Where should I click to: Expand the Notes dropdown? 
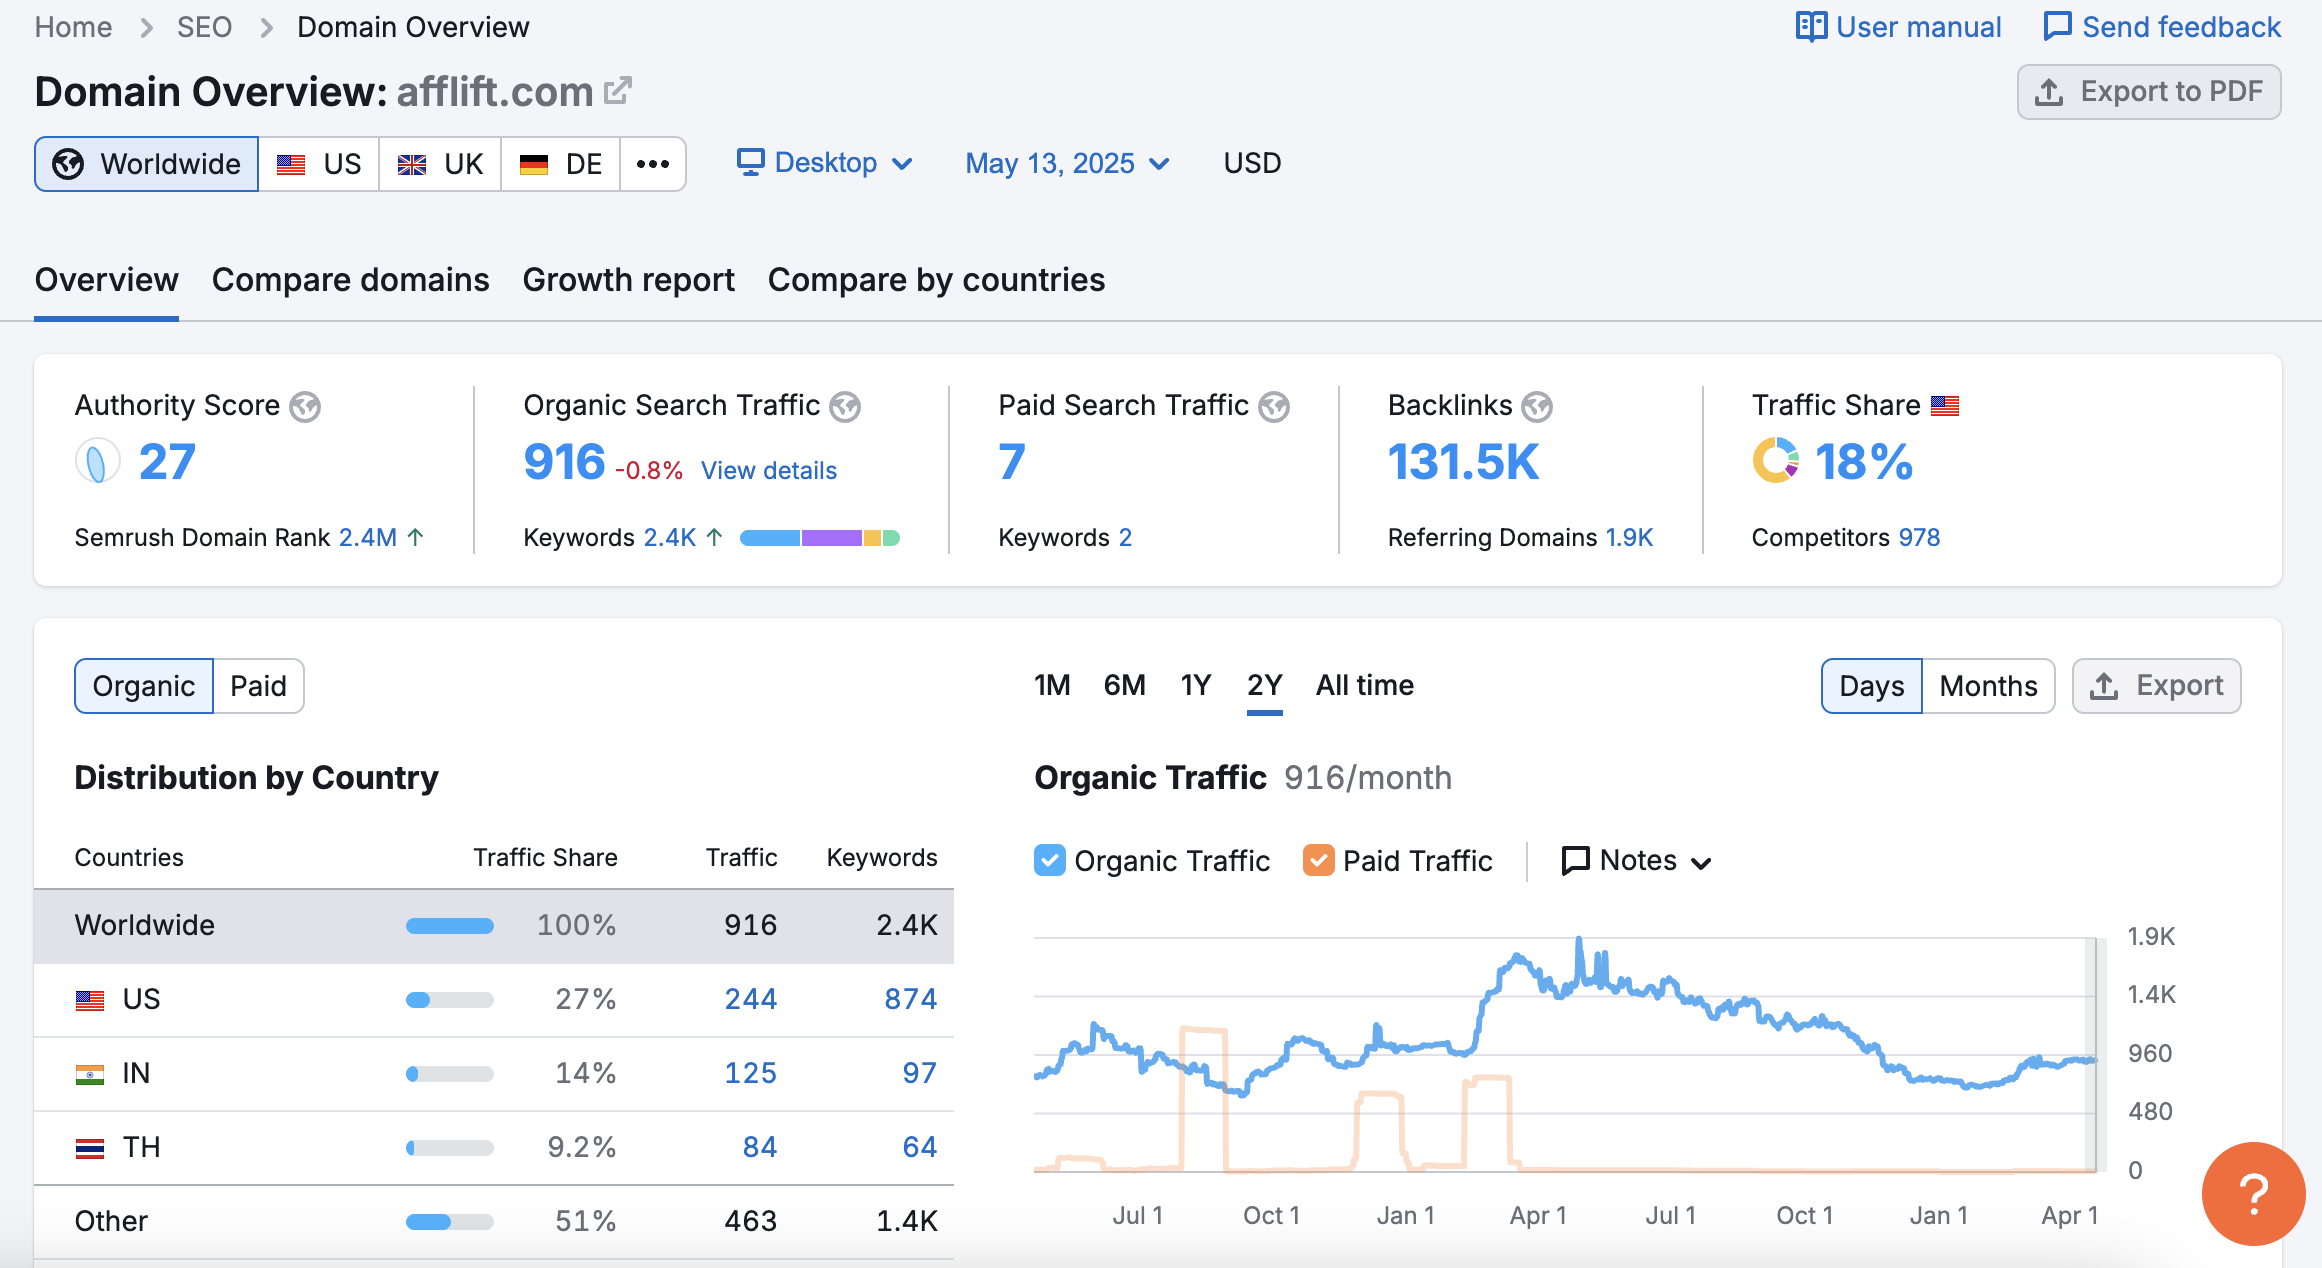pos(1637,860)
